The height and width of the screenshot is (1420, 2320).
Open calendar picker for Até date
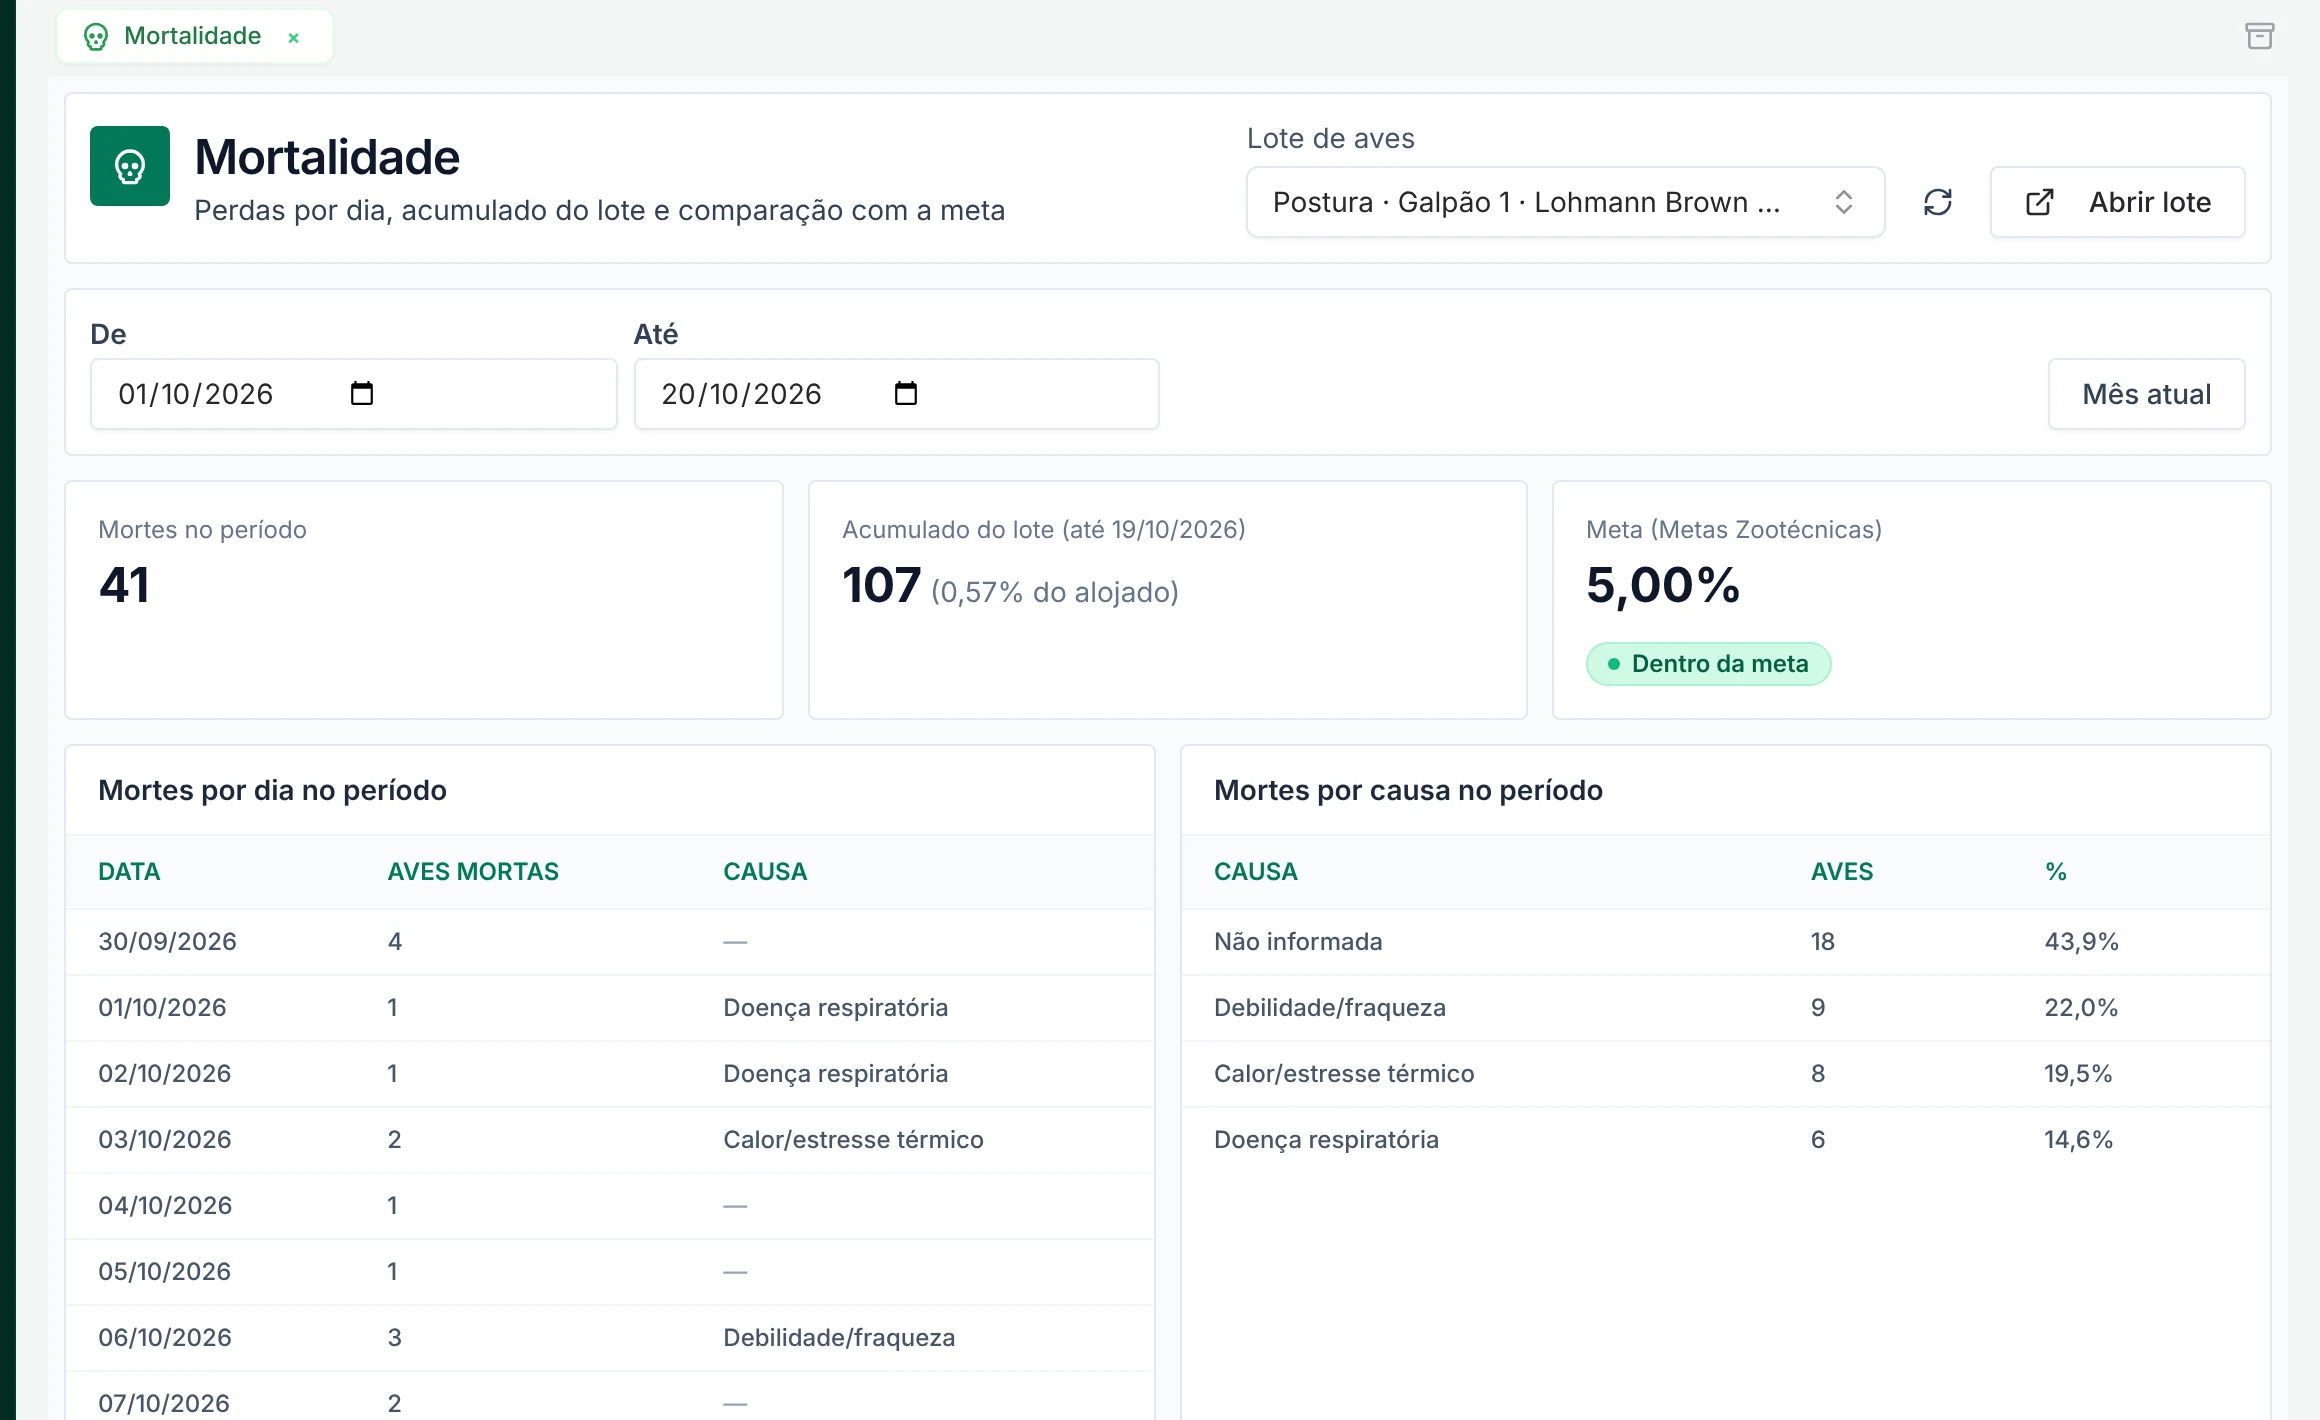point(905,394)
